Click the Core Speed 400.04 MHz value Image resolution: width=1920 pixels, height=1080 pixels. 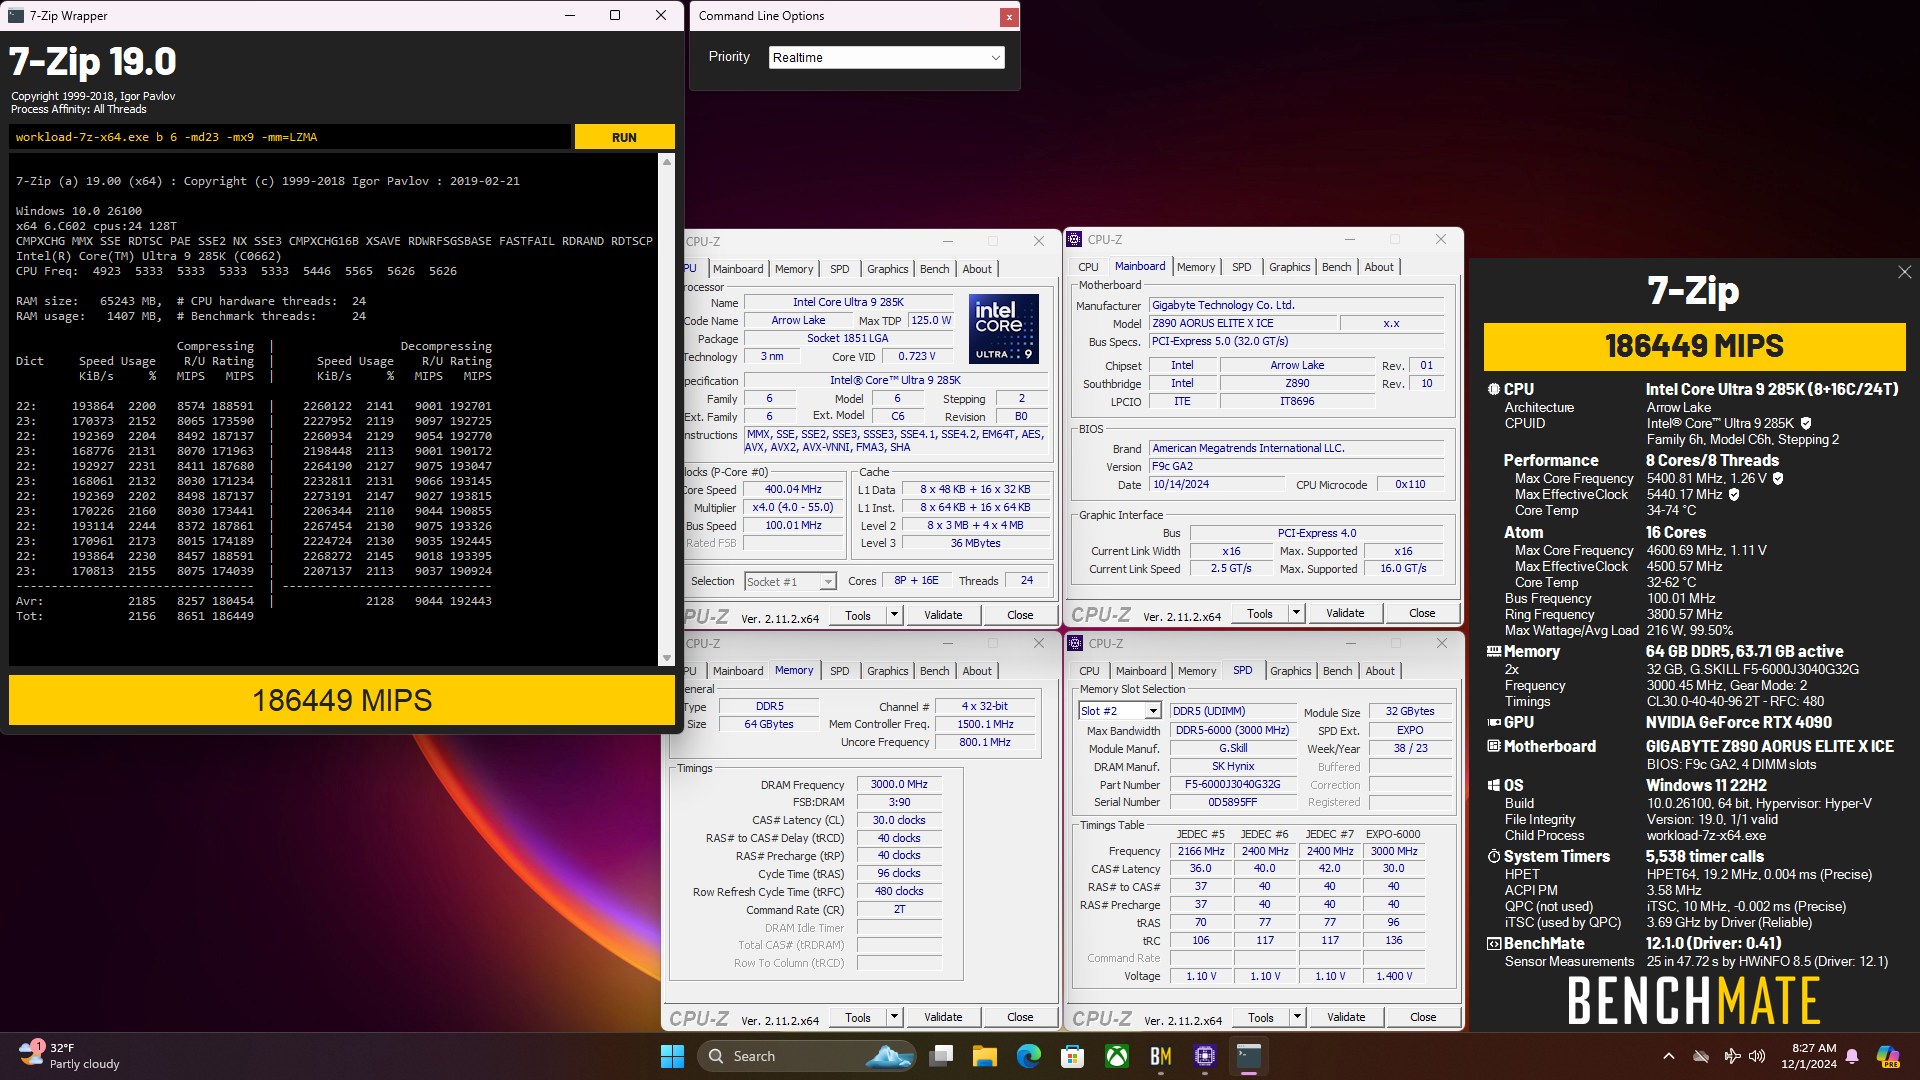[793, 490]
